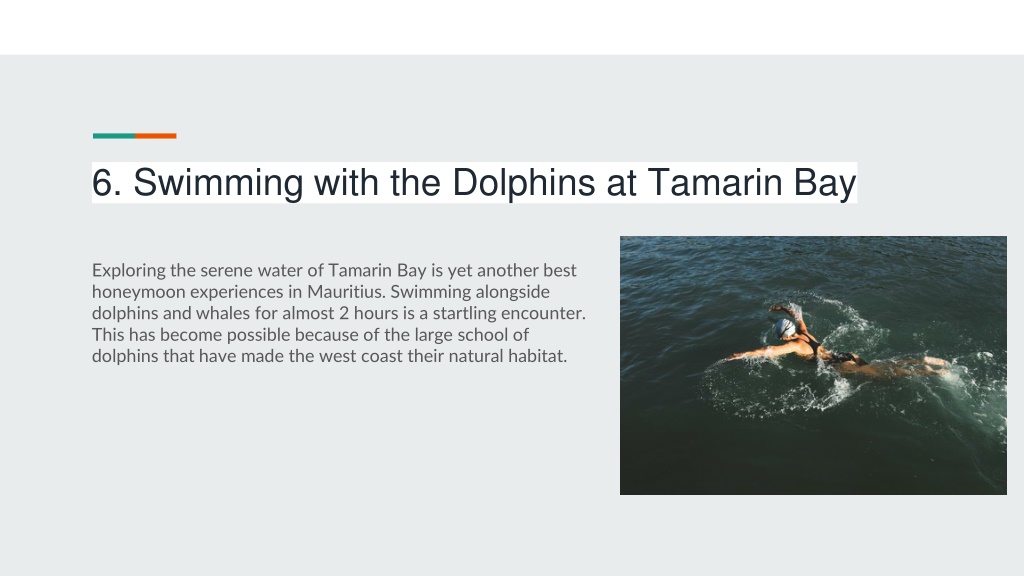
Task: Select the slide title about Tamarin Bay
Action: point(474,182)
